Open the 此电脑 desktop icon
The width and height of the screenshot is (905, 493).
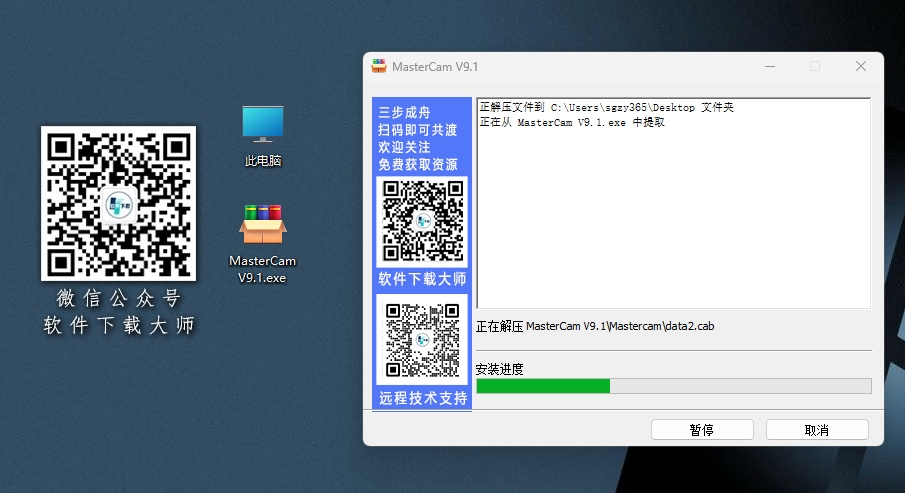coord(263,136)
